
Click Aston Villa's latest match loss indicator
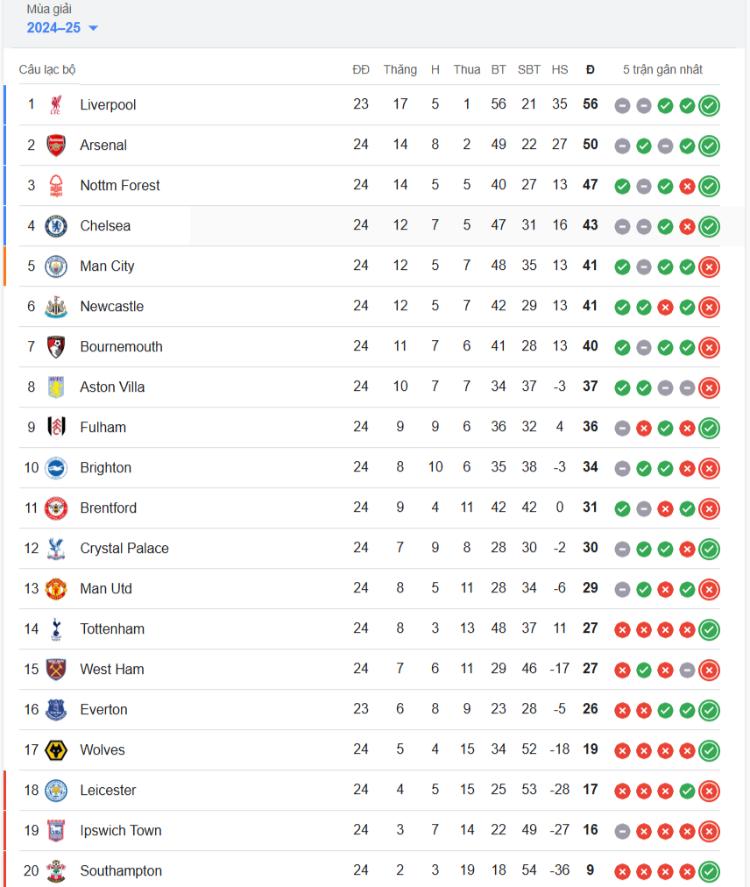[x=709, y=388]
